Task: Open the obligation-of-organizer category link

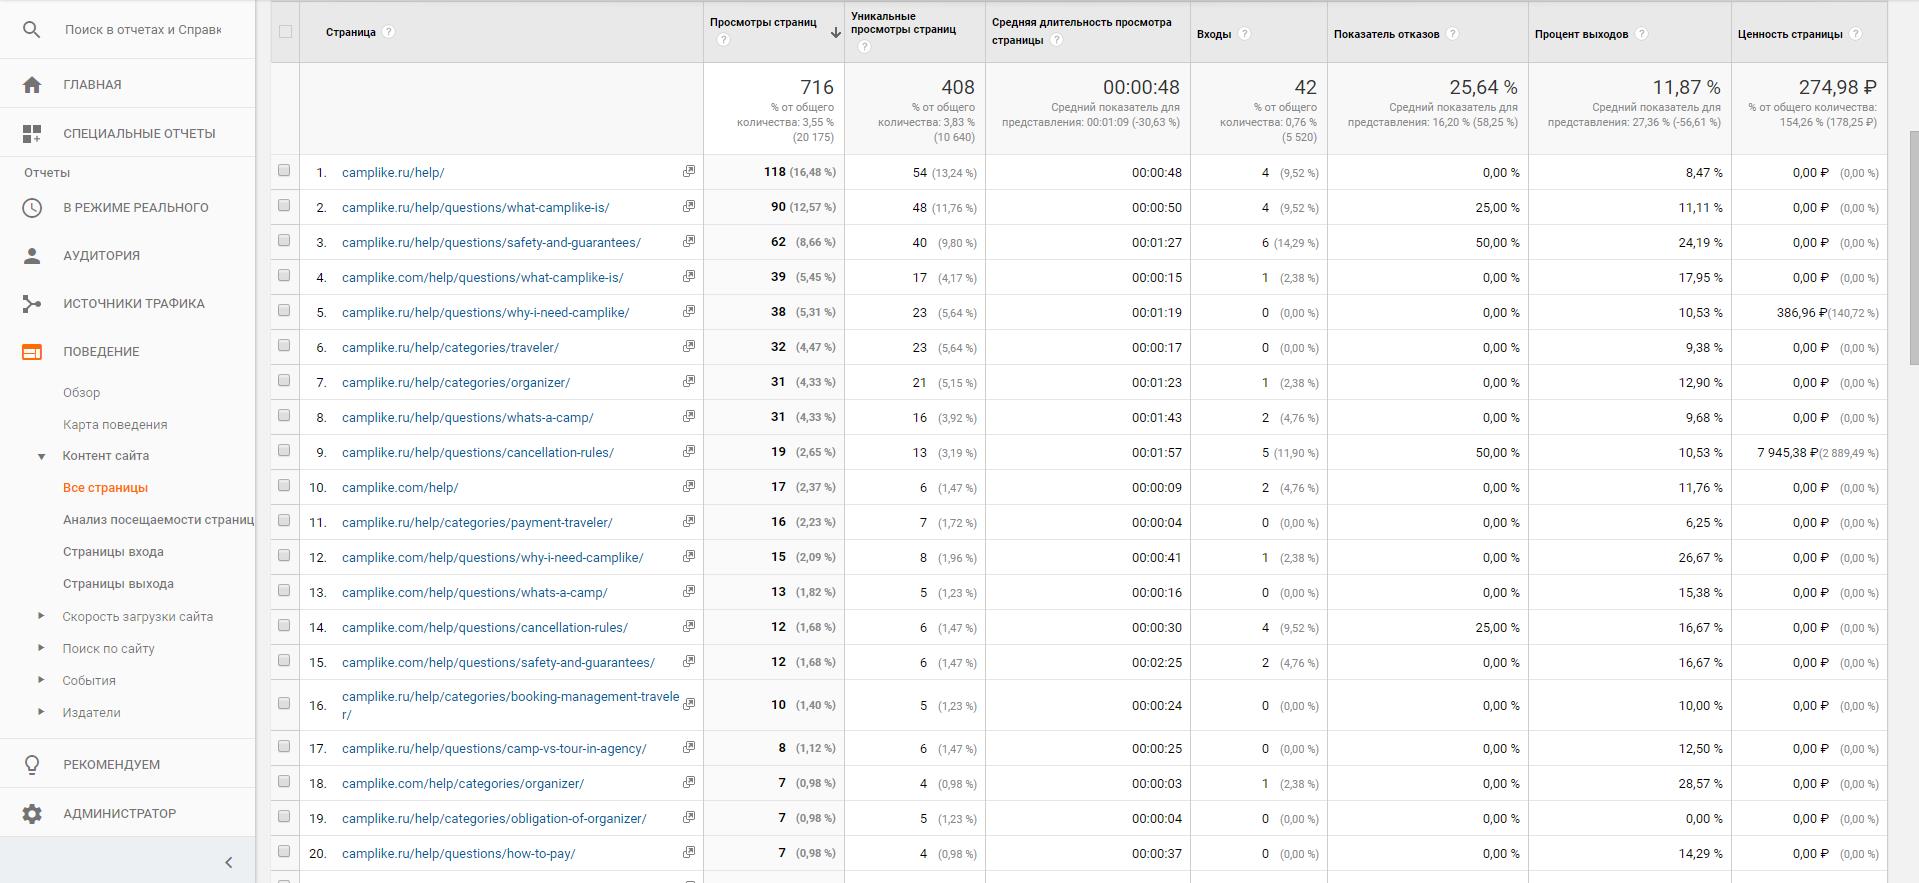Action: click(494, 819)
